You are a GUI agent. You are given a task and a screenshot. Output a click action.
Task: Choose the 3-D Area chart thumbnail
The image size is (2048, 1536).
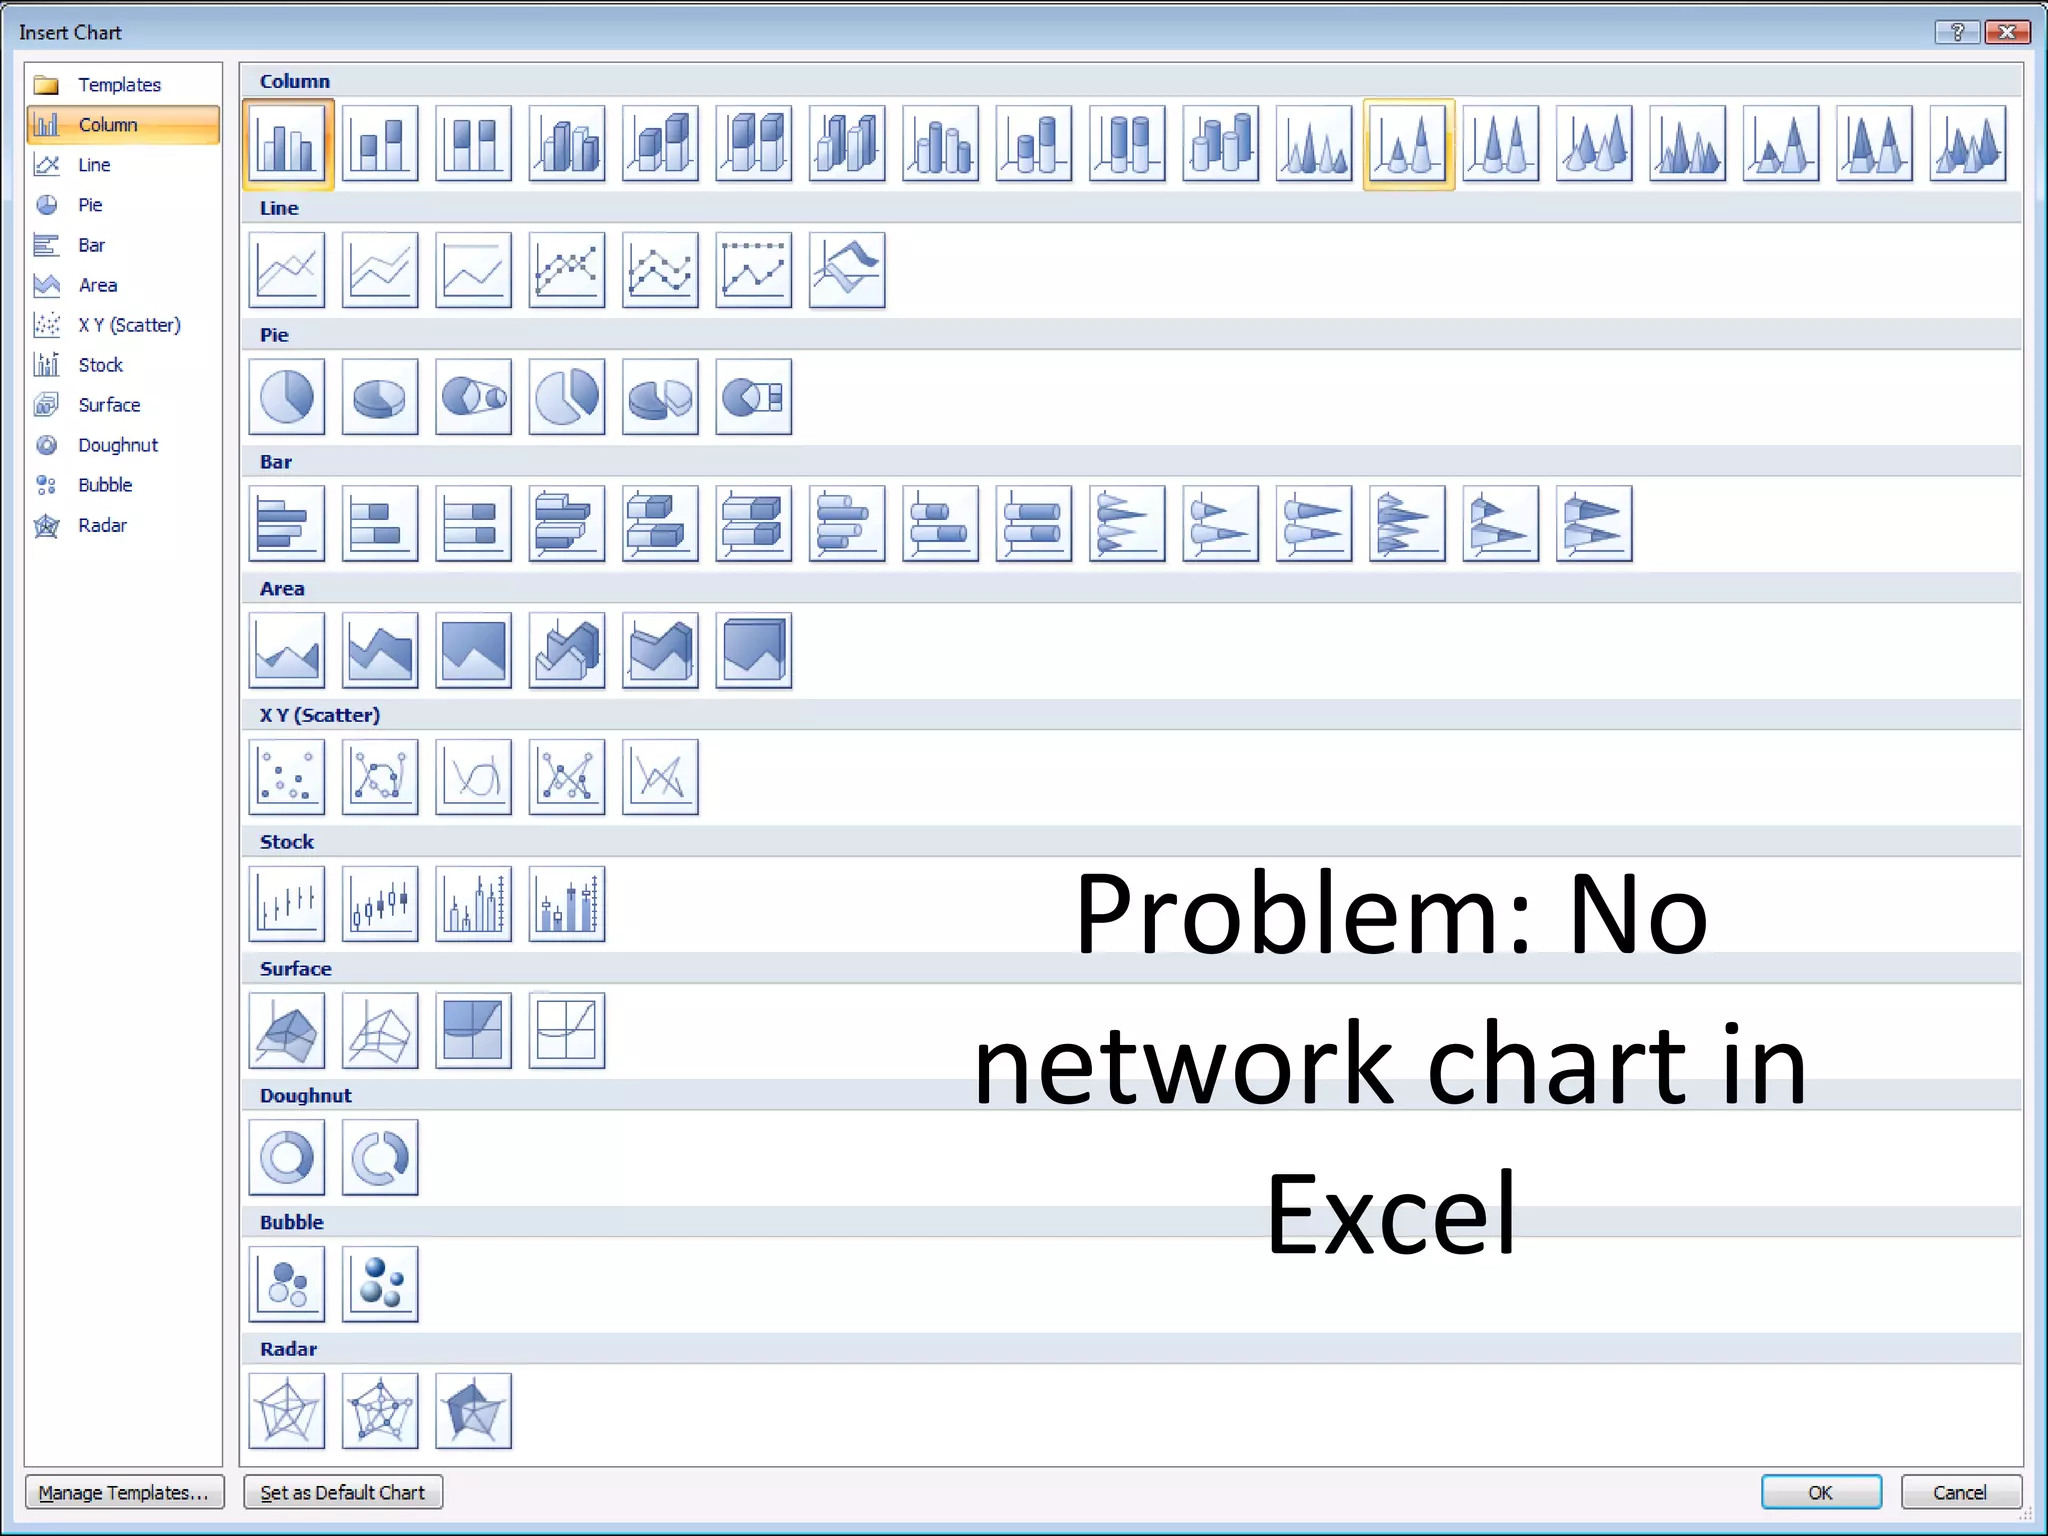point(567,651)
